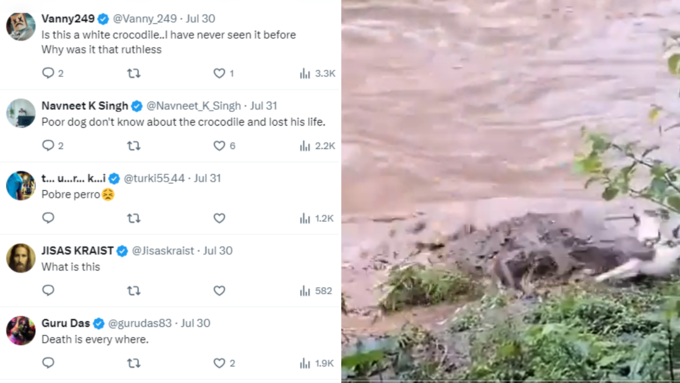
Task: Reply to Vanny249's white crocodile tweet
Action: 52,73
